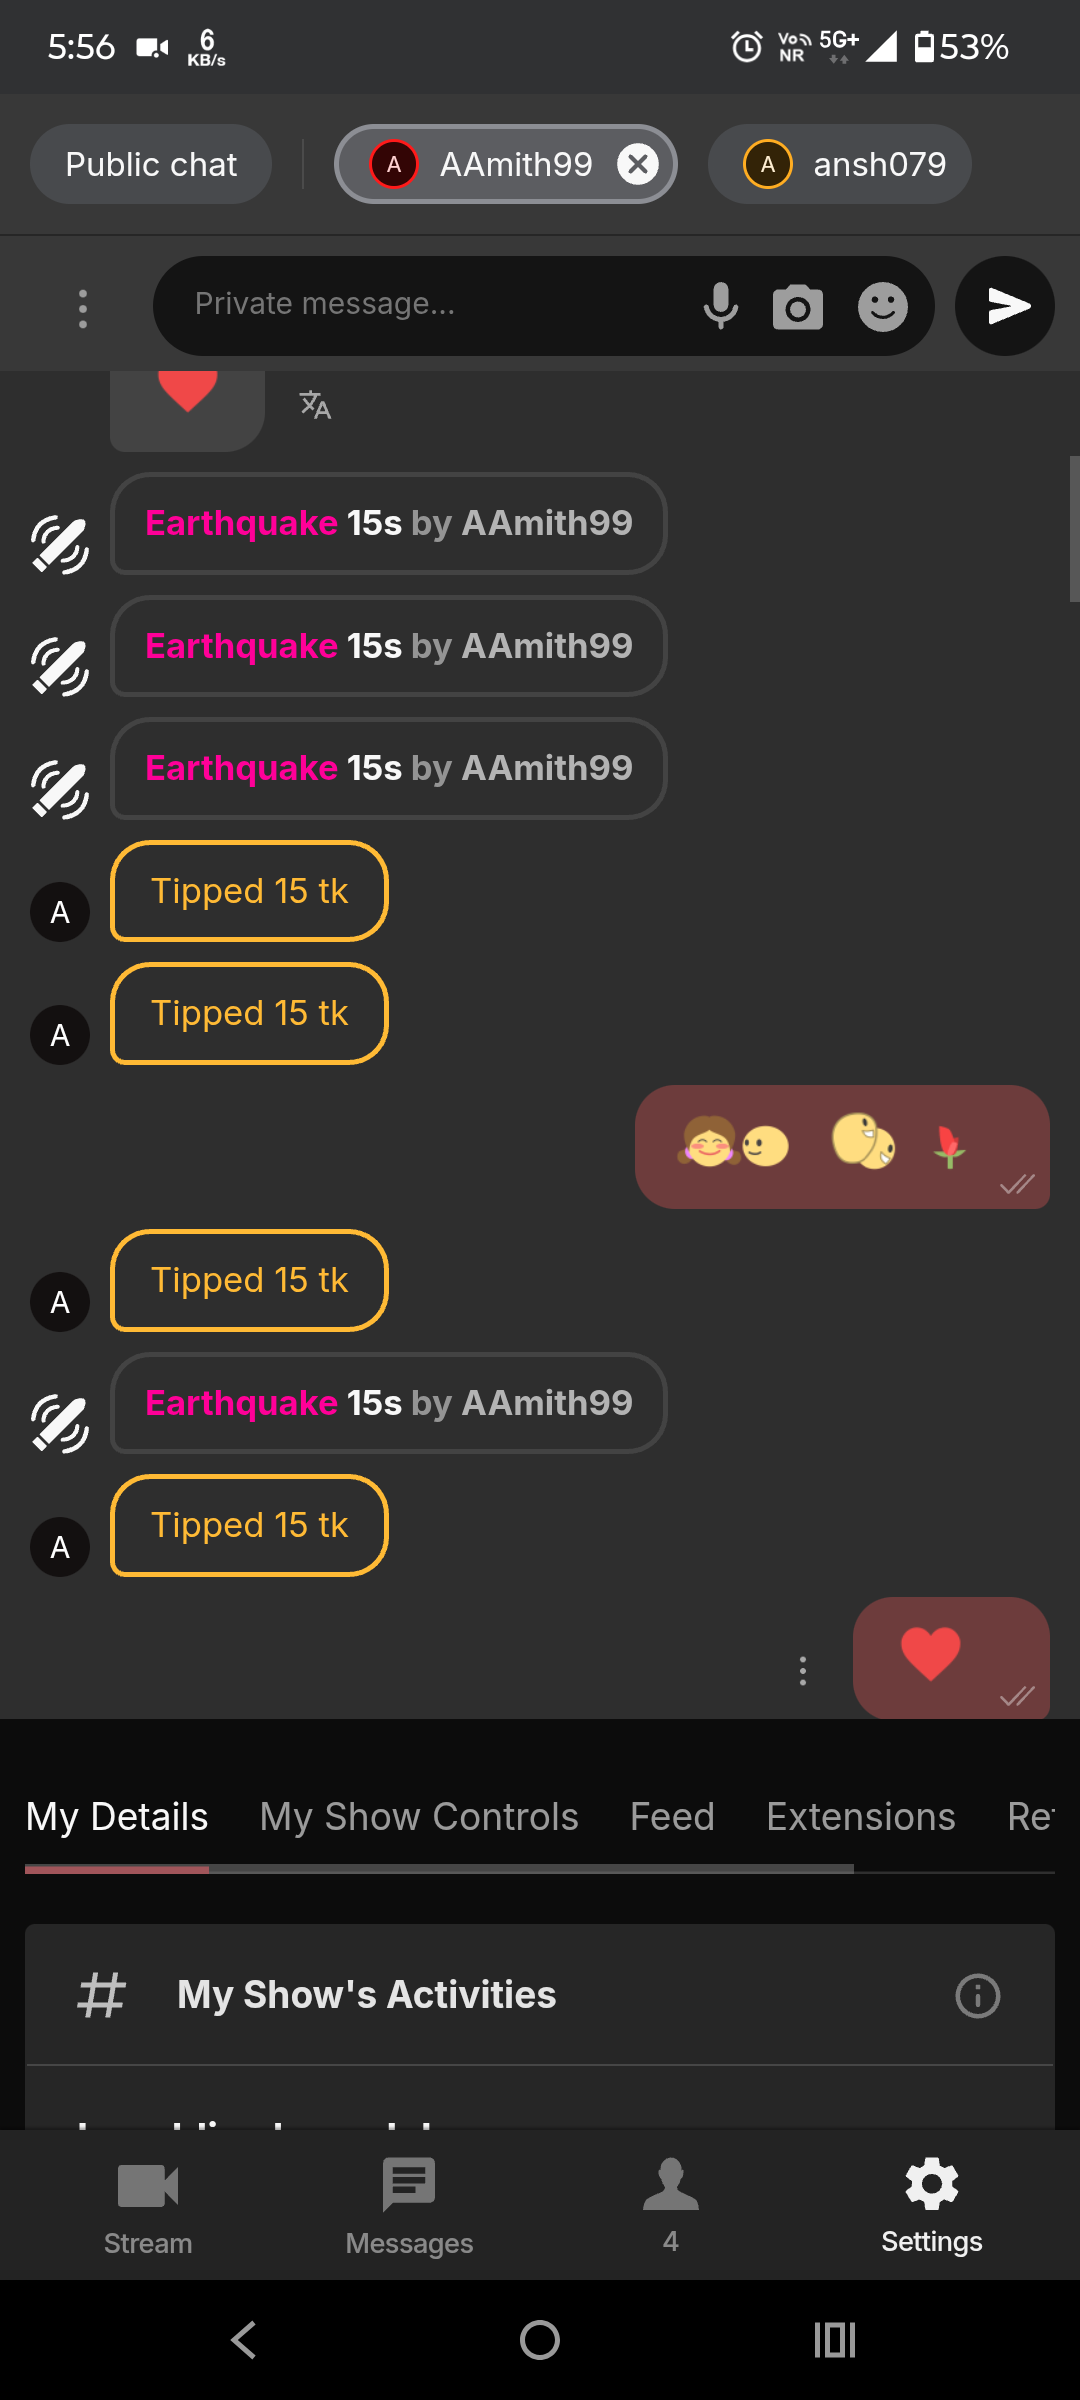Open My Show Controls tab
The height and width of the screenshot is (2400, 1080).
coord(419,1817)
